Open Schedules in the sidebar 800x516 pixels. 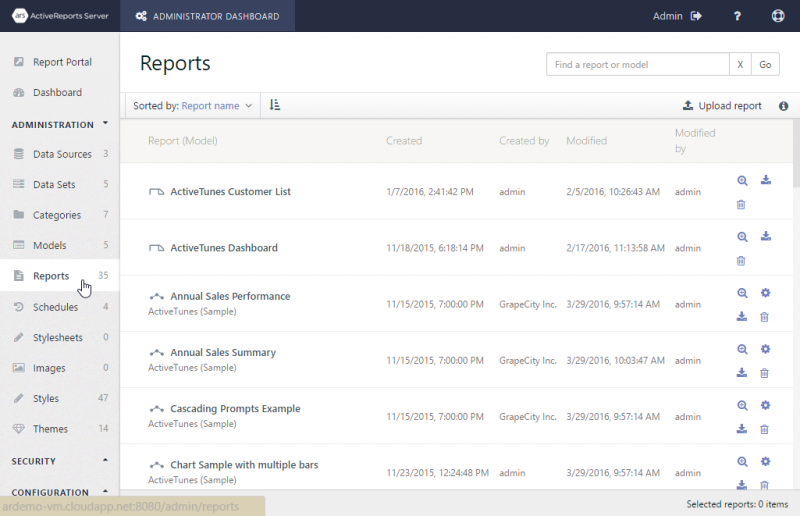click(x=60, y=307)
